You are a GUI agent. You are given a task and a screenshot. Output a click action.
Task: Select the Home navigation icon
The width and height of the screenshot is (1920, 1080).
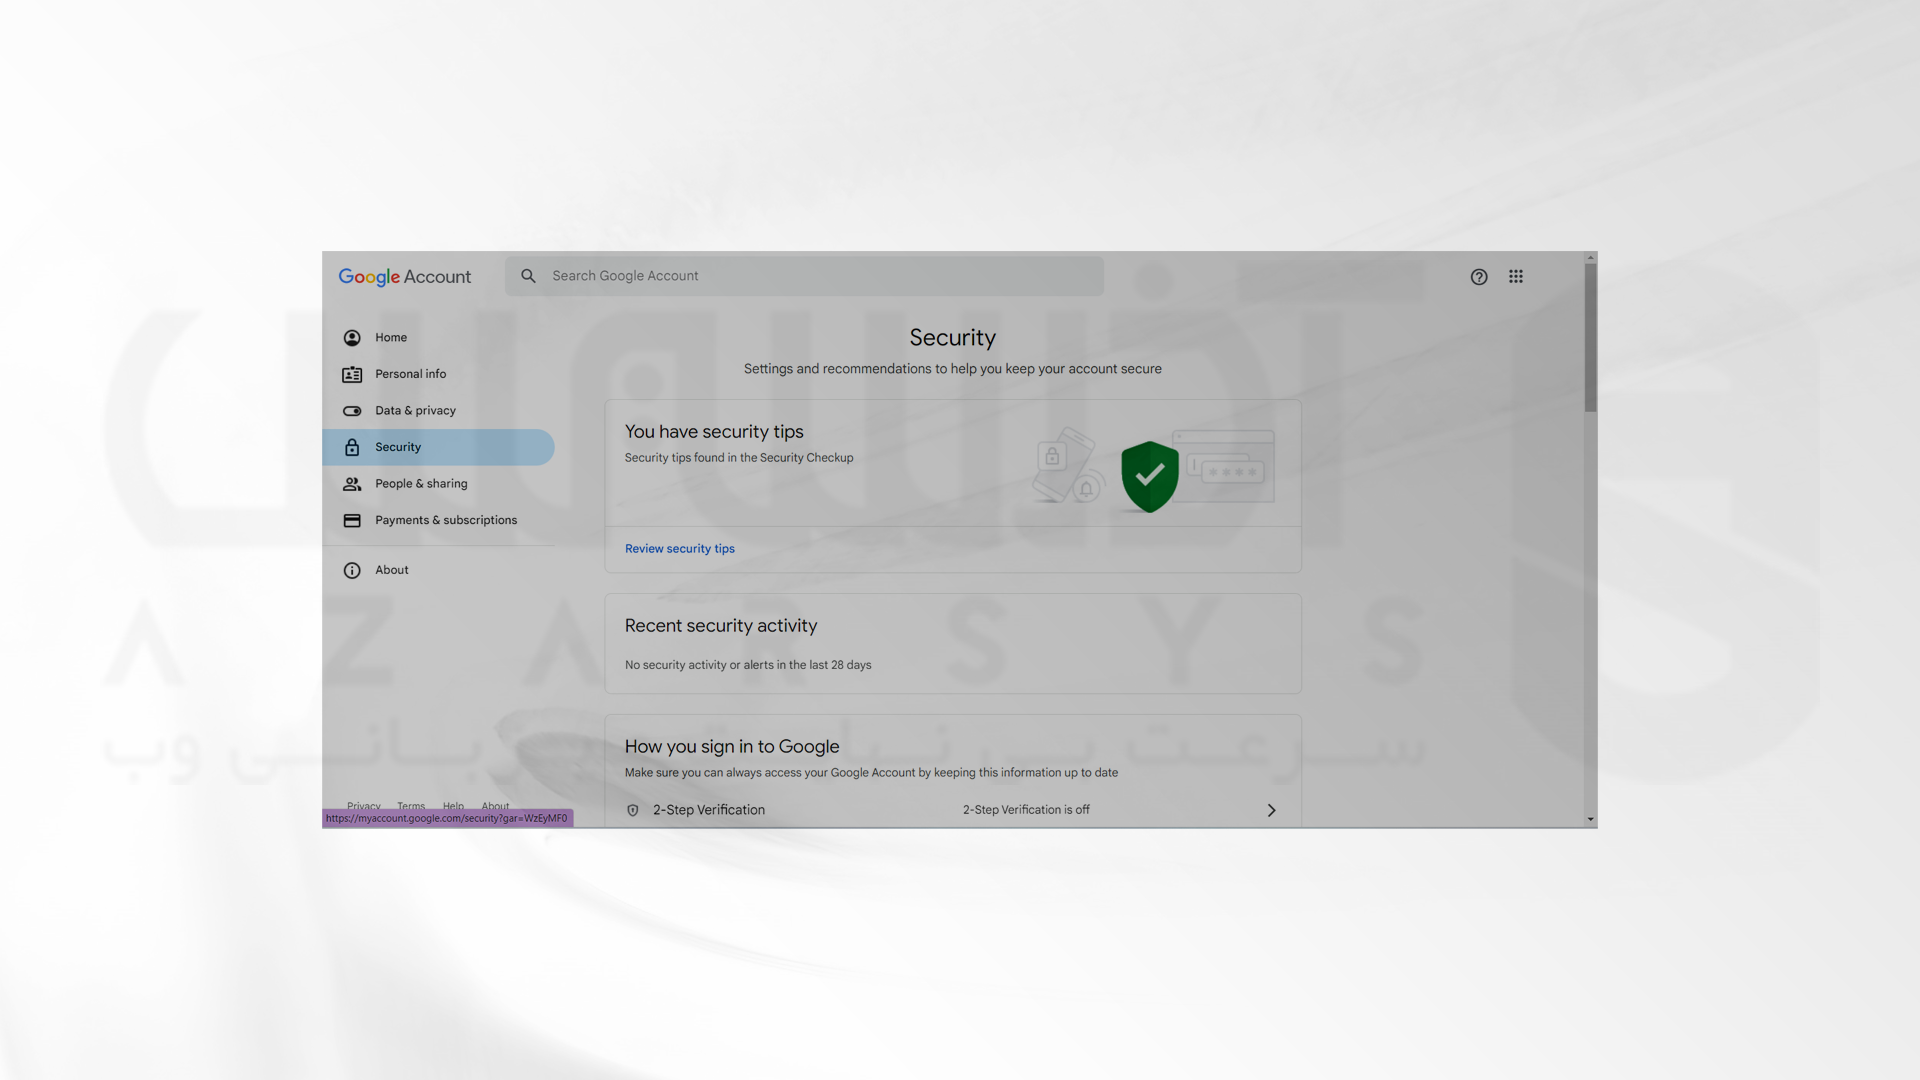click(x=352, y=338)
